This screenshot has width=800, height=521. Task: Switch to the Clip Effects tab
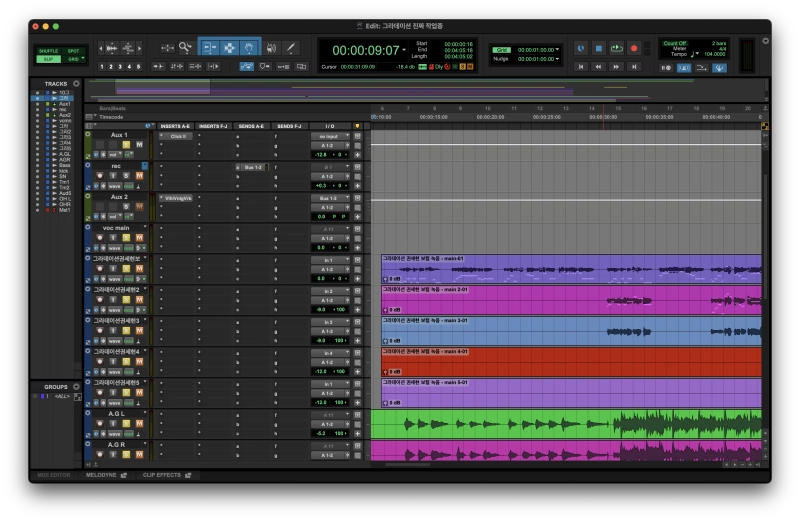(x=161, y=475)
